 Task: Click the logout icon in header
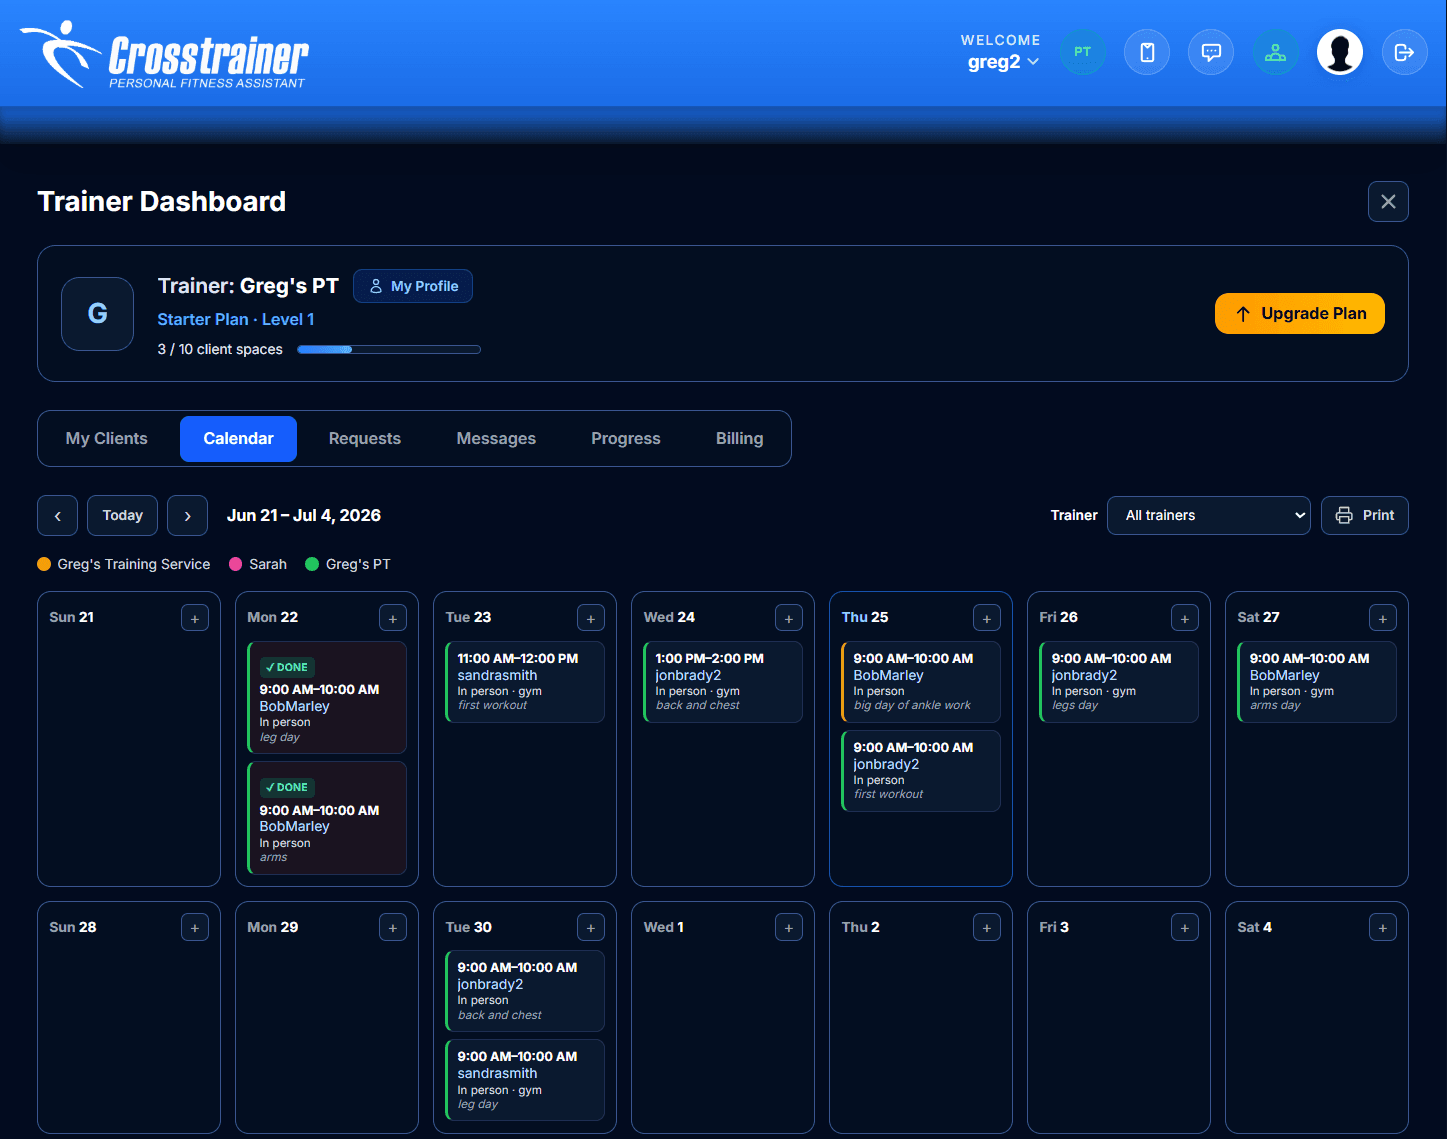1404,52
